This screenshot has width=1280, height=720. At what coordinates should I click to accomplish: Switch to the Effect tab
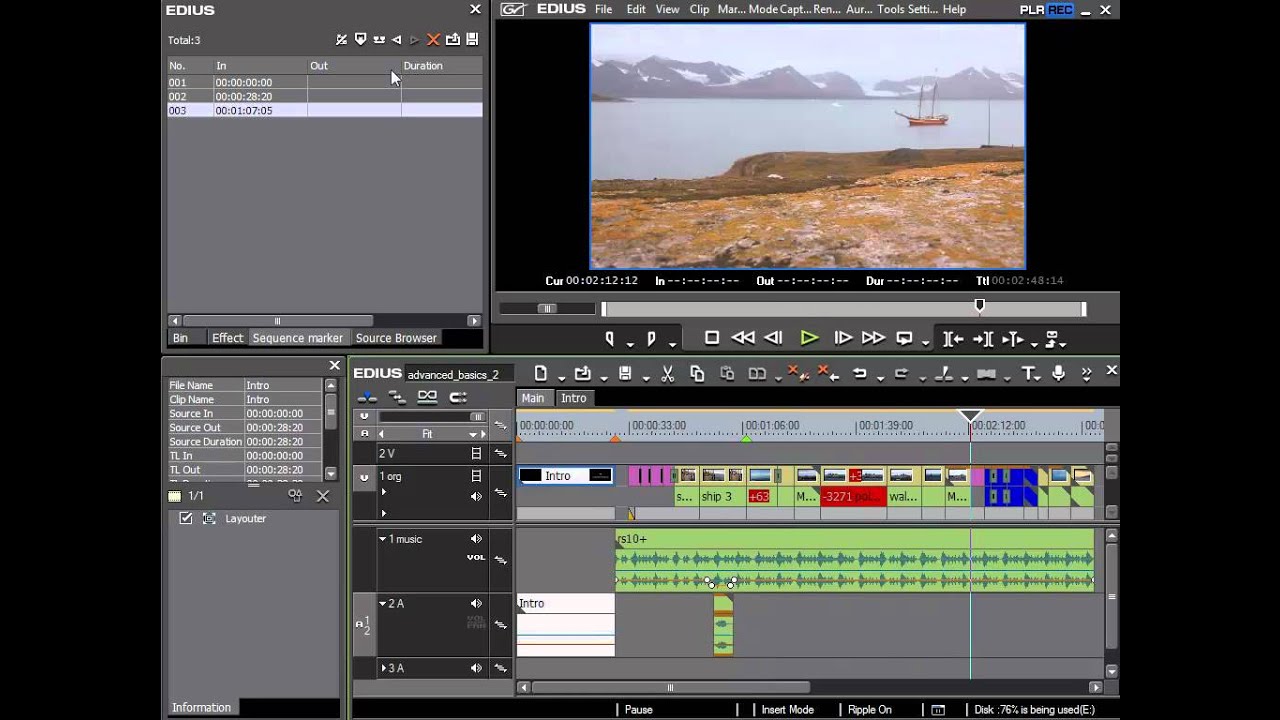tap(227, 338)
